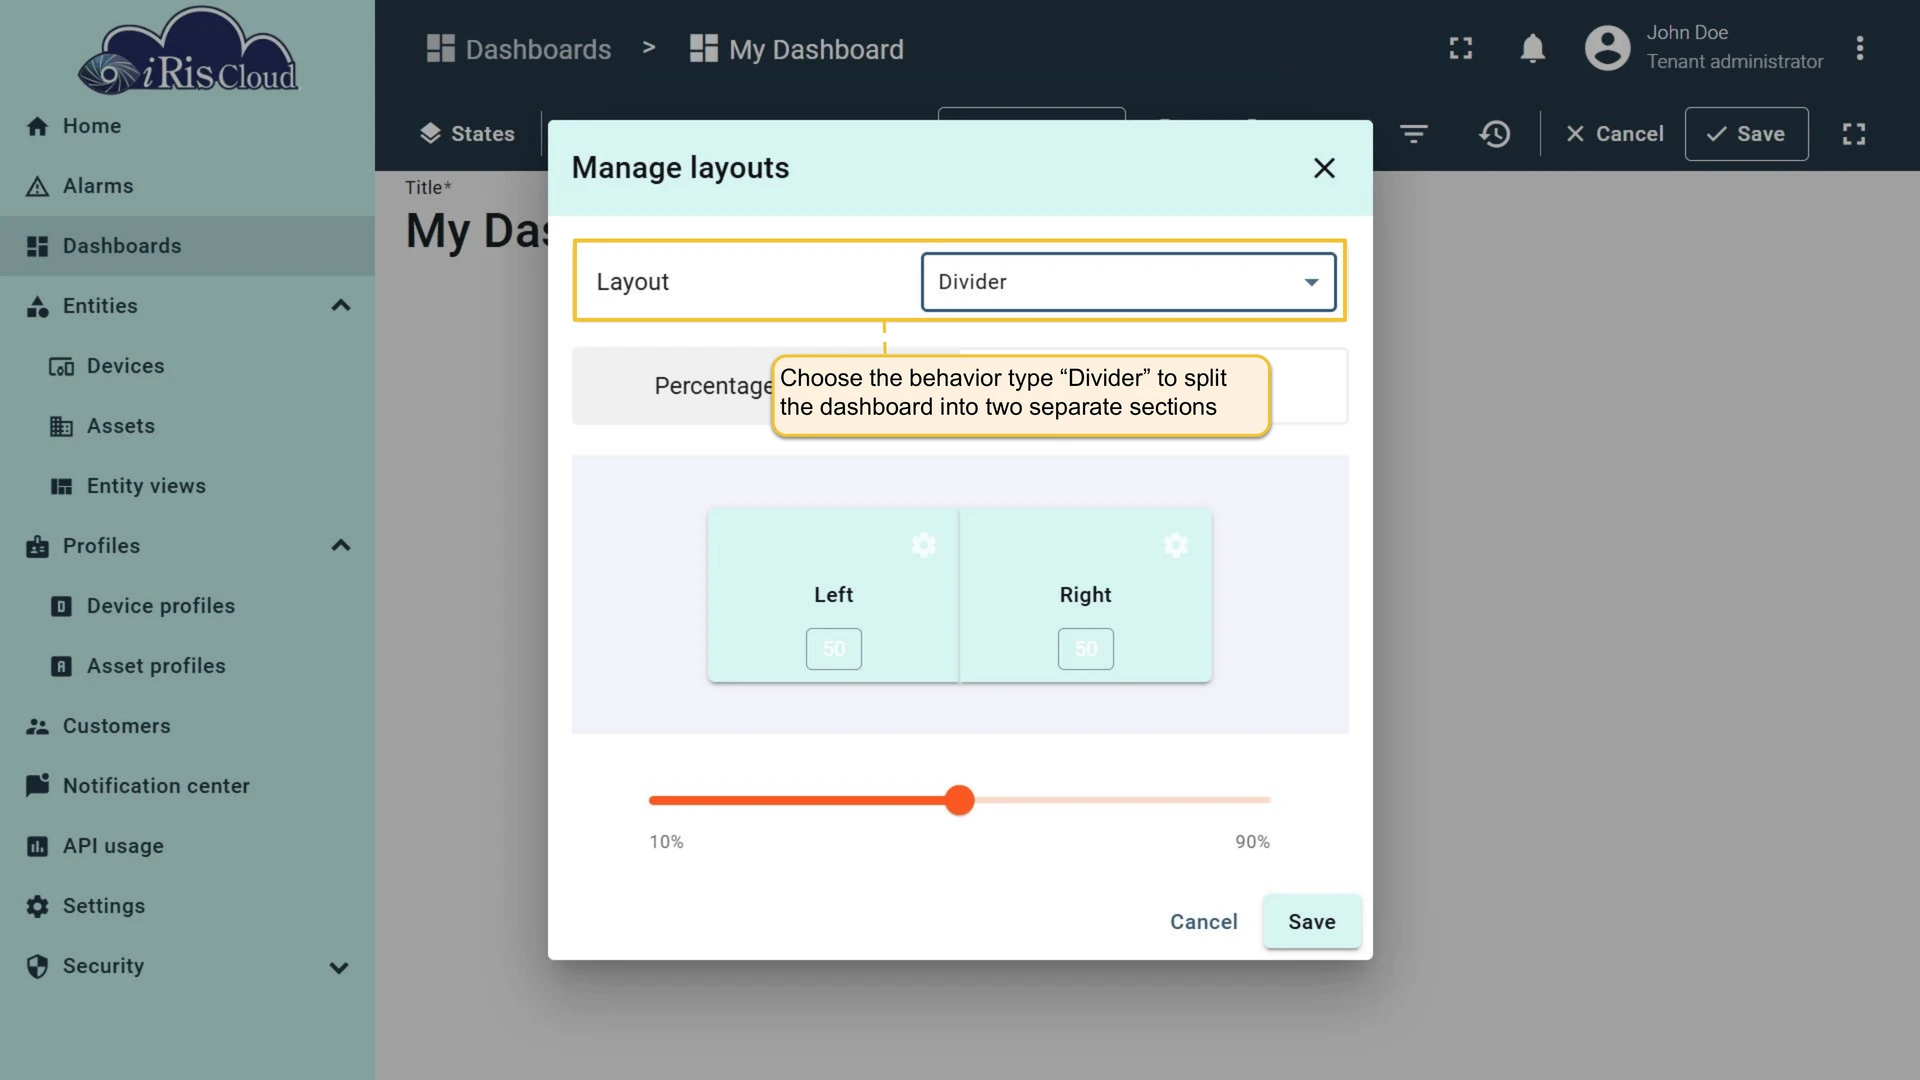Viewport: 1920px width, 1080px height.
Task: Open Settings in sidebar
Action: (x=187, y=906)
